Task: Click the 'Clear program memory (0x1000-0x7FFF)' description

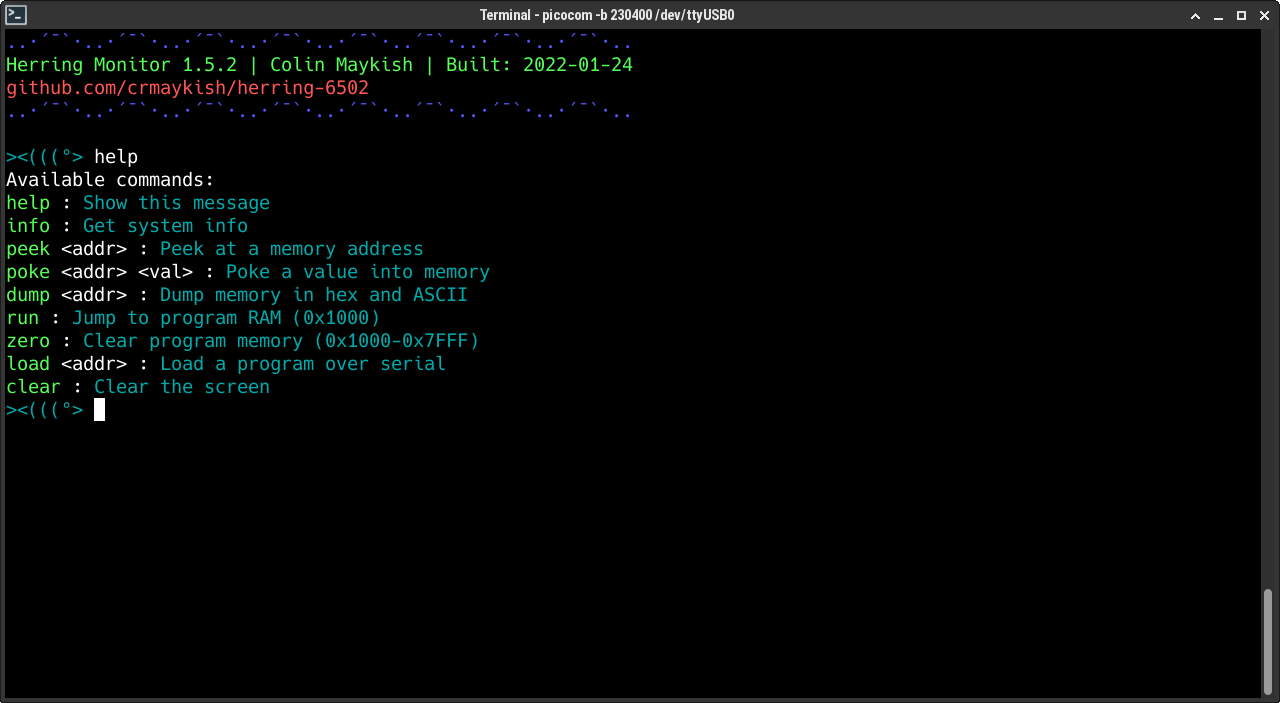Action: (x=281, y=341)
